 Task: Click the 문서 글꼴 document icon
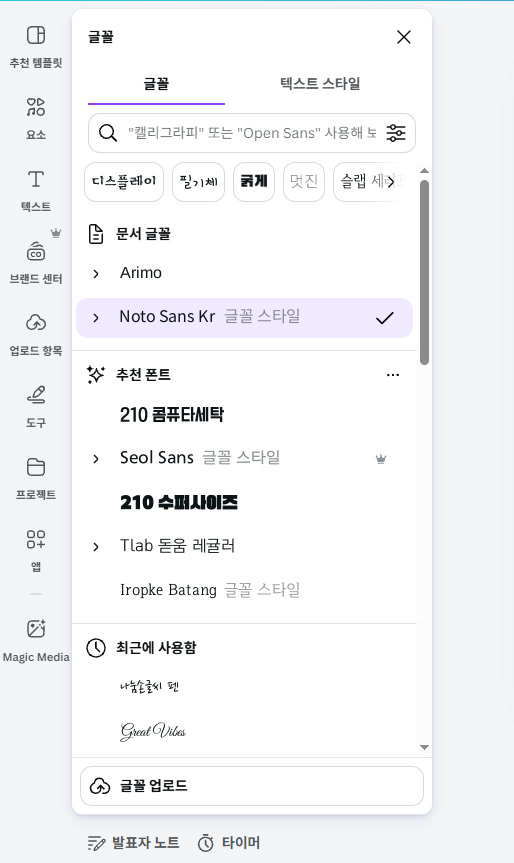point(96,234)
